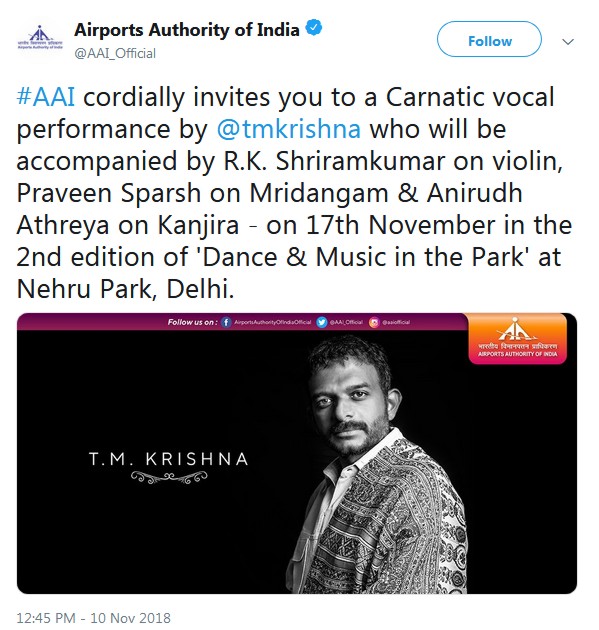Screen dimensions: 599x630
Task: Follow the Airports Authority of India account
Action: tap(489, 39)
